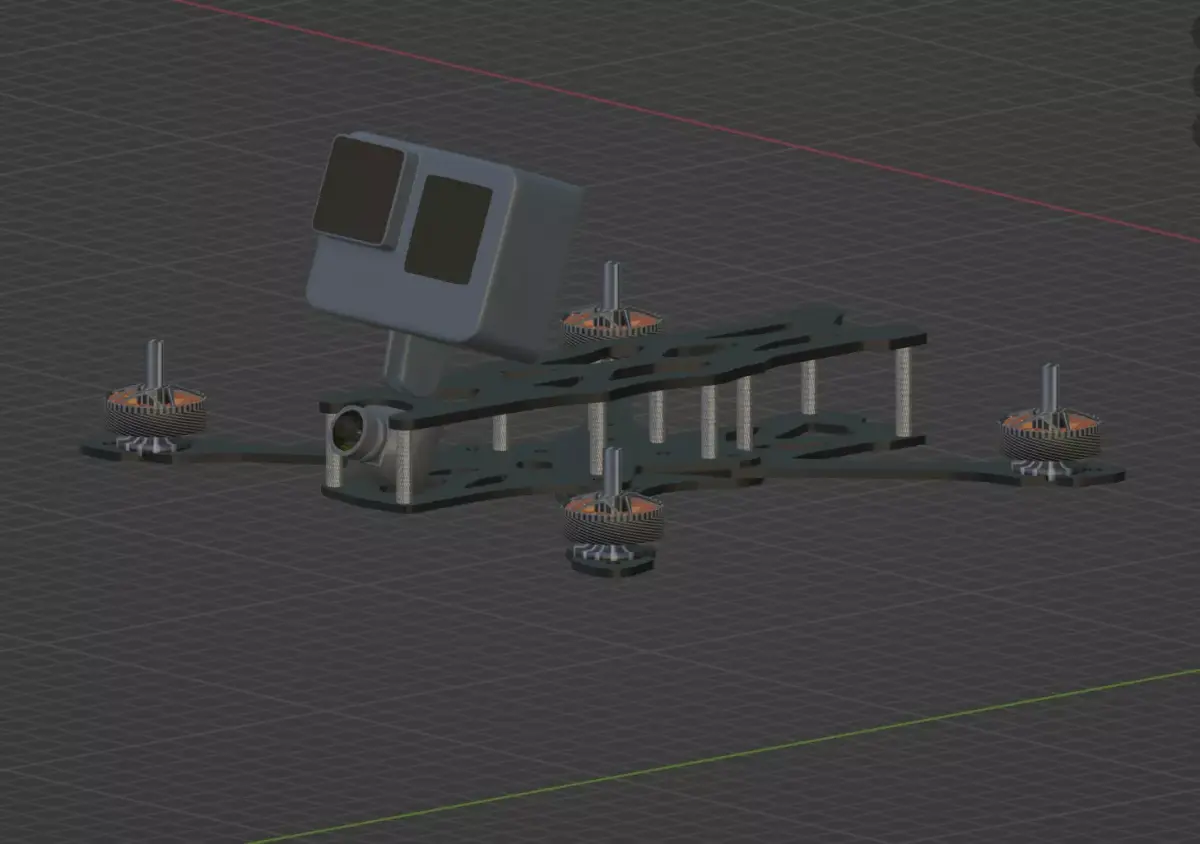
Task: Click the camera mount under the action camera
Action: pos(415,365)
